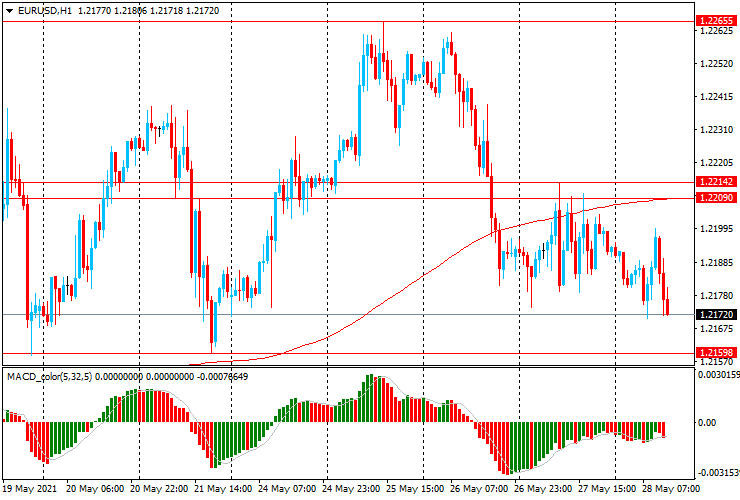Click the 1.21780 price scale value
Viewport: 740px width, 500px height.
(x=717, y=296)
